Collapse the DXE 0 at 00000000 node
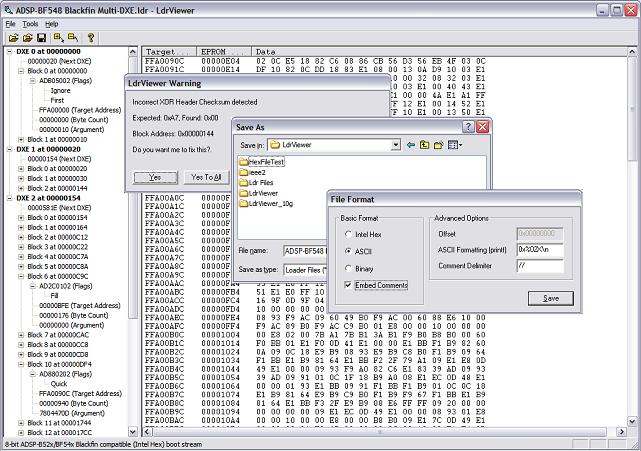 pos(9,52)
